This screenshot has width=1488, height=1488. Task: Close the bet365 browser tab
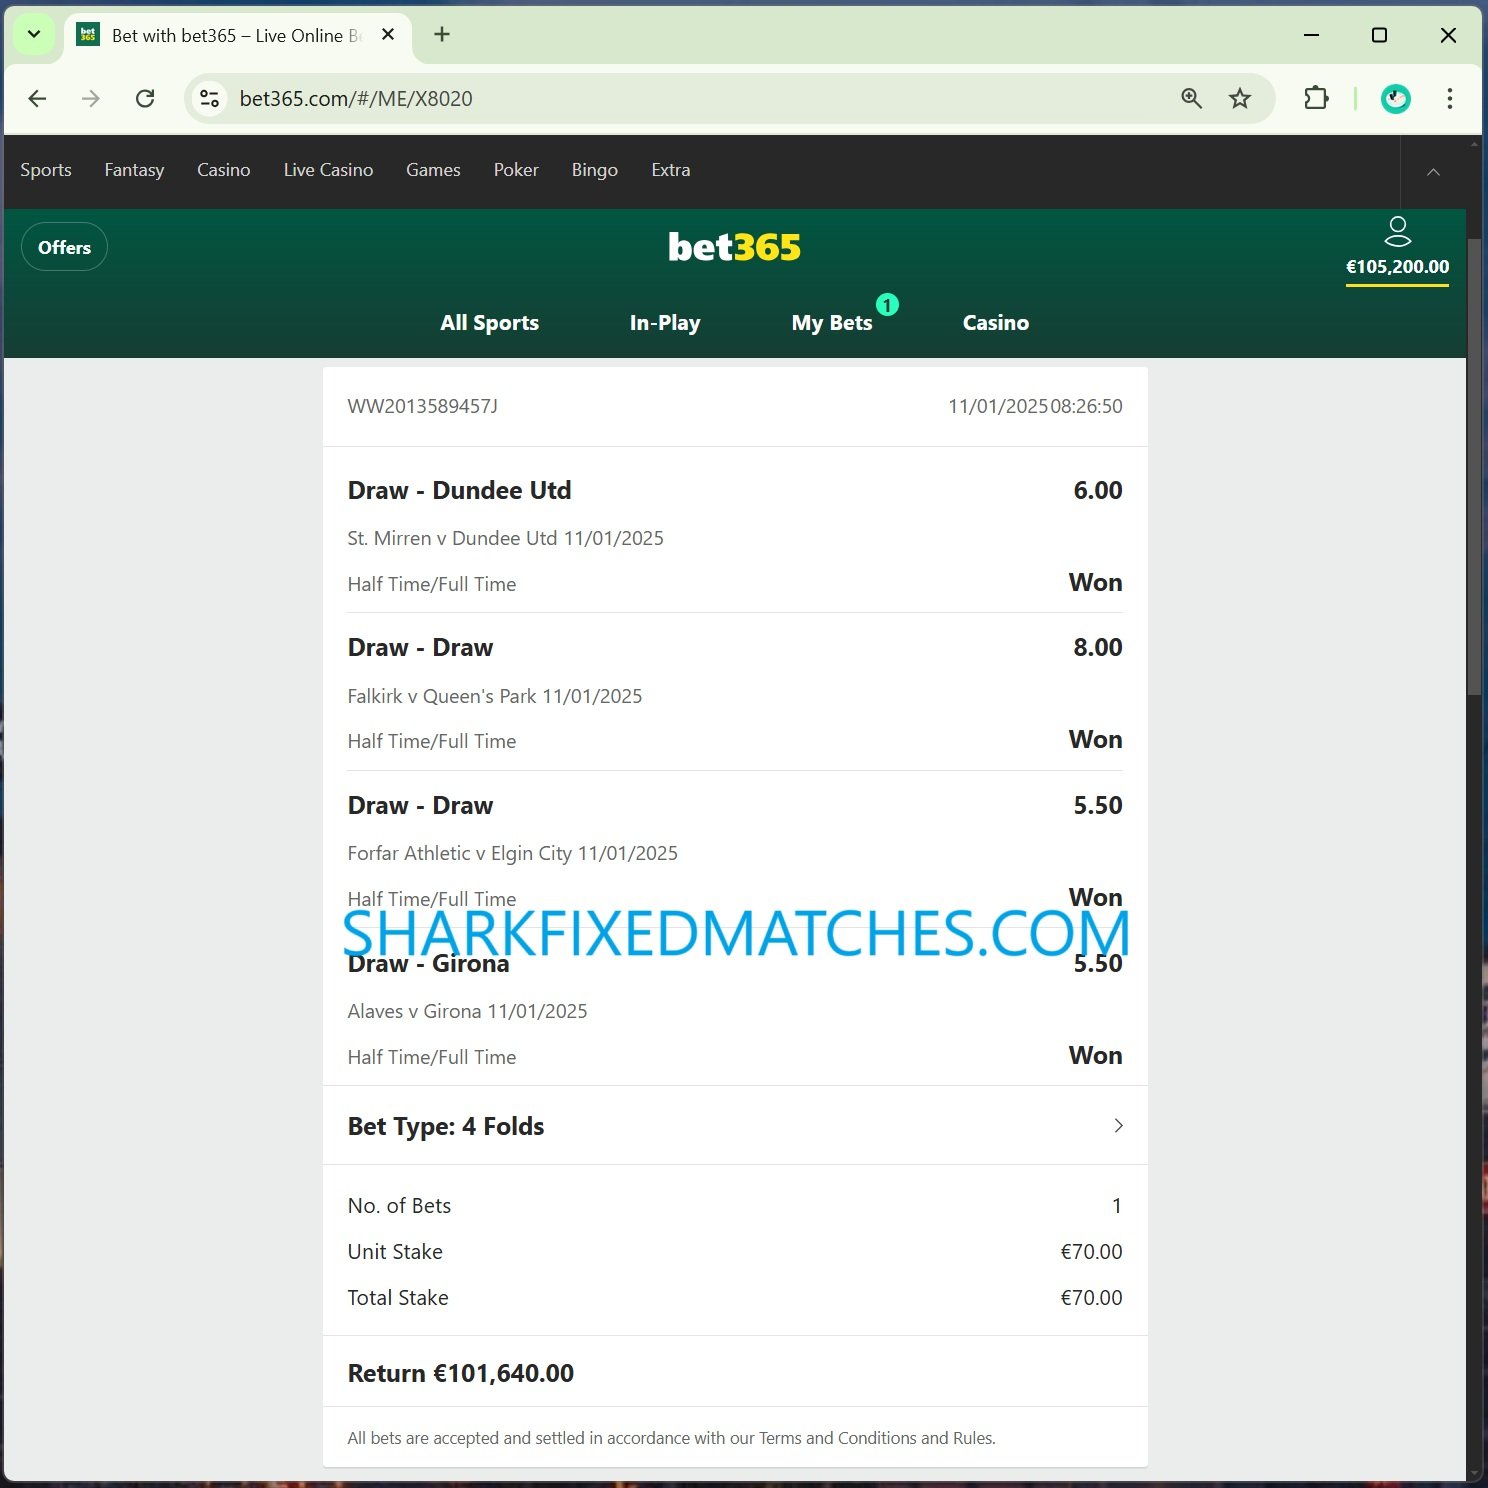pos(388,35)
